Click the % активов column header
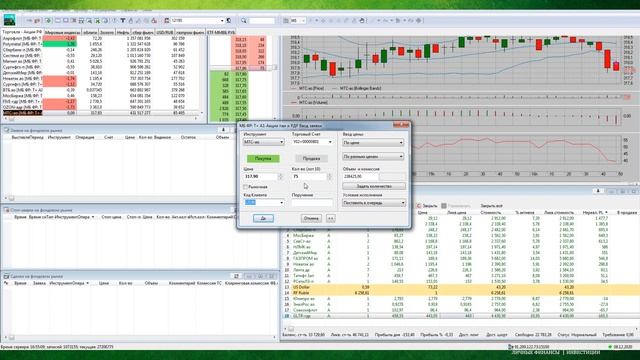This screenshot has height=360, width=640. point(524,213)
